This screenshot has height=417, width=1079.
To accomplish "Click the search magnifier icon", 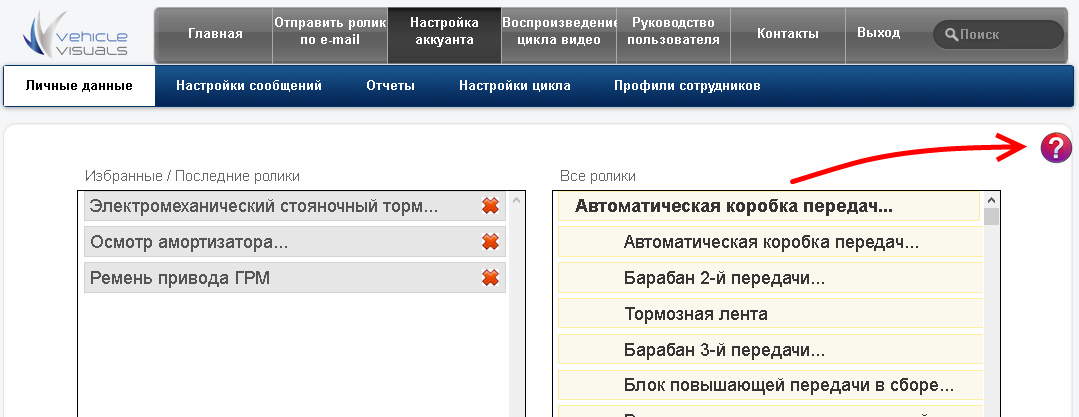I will click(952, 34).
